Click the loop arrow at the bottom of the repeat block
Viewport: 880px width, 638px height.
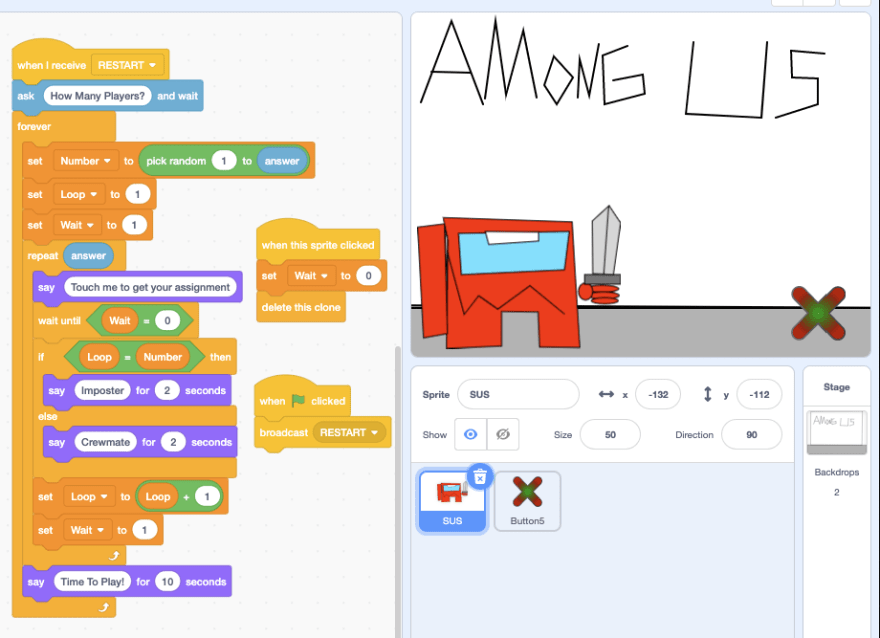click(114, 556)
